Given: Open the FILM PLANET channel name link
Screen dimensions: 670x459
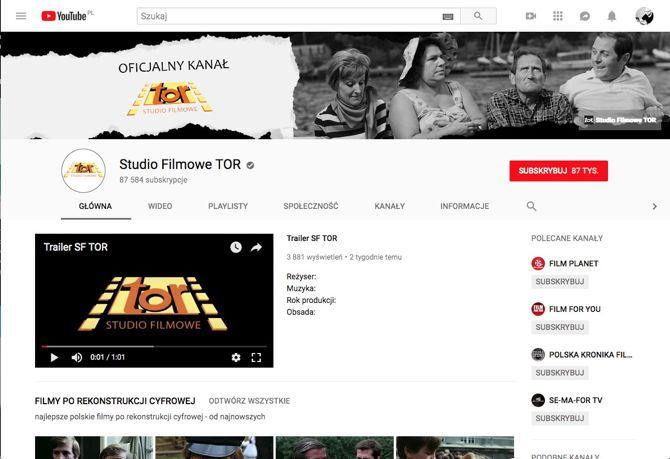Looking at the screenshot, I should point(573,264).
